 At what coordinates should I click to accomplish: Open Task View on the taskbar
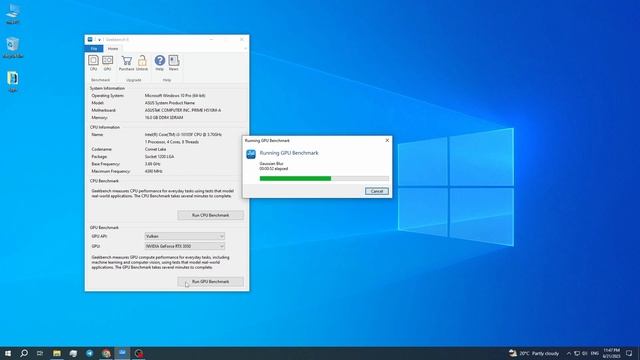coord(40,353)
